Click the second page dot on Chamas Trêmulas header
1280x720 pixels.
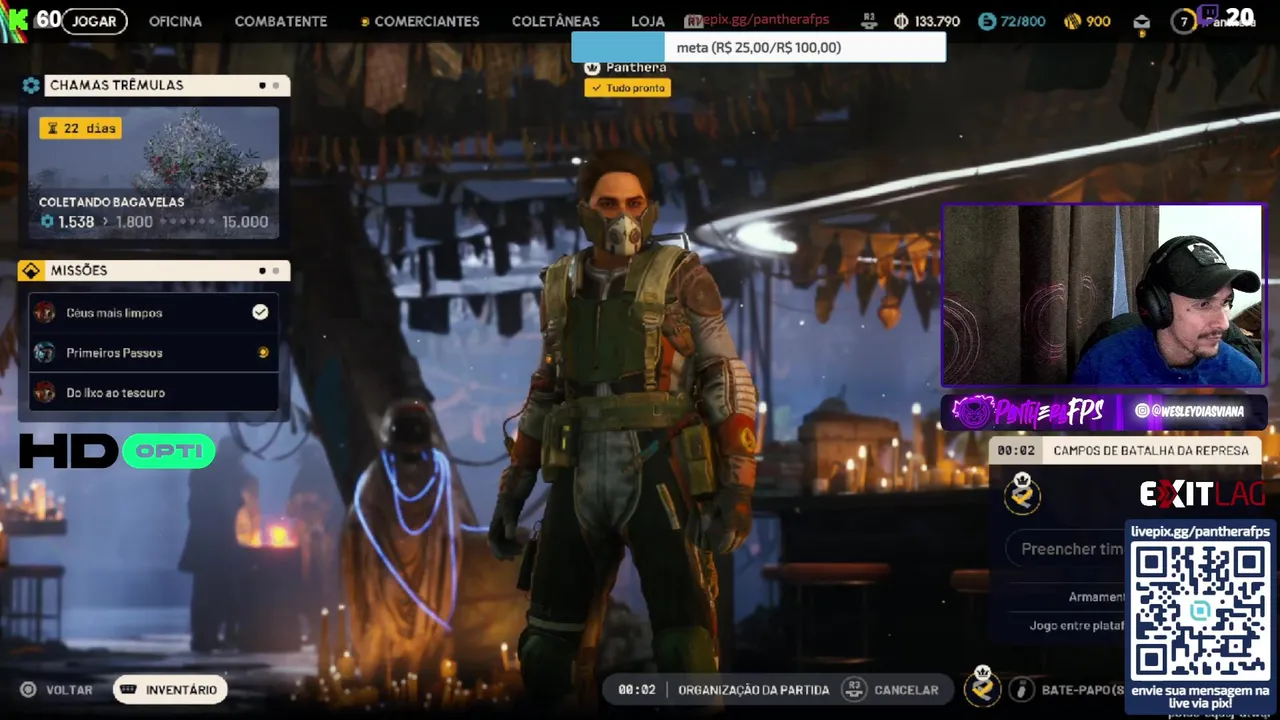click(x=276, y=85)
